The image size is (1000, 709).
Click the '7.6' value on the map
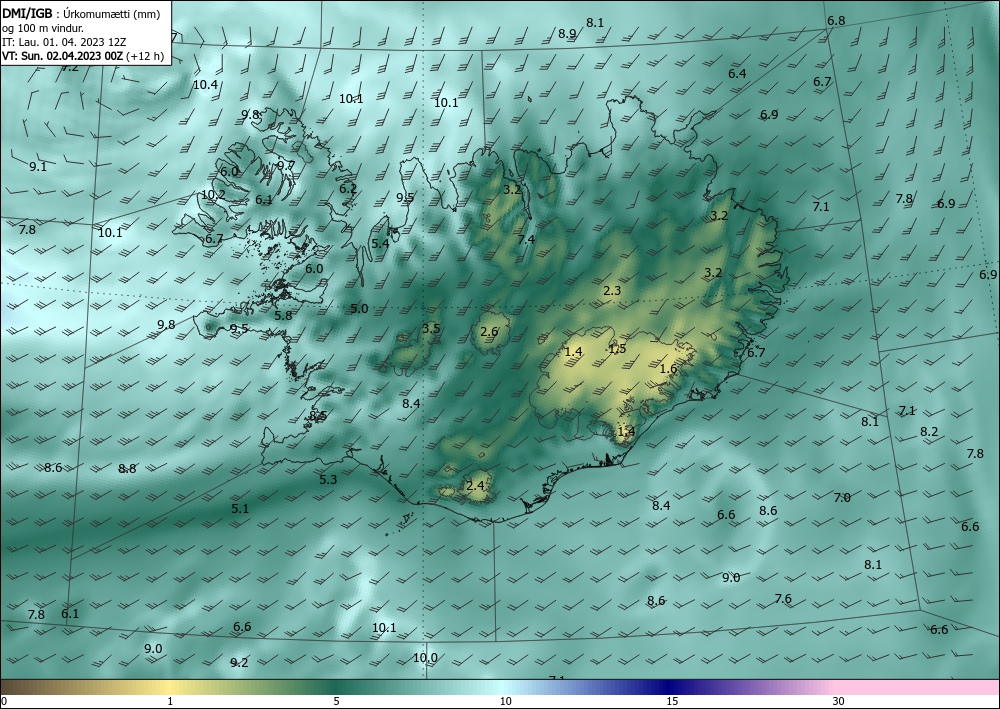click(783, 599)
